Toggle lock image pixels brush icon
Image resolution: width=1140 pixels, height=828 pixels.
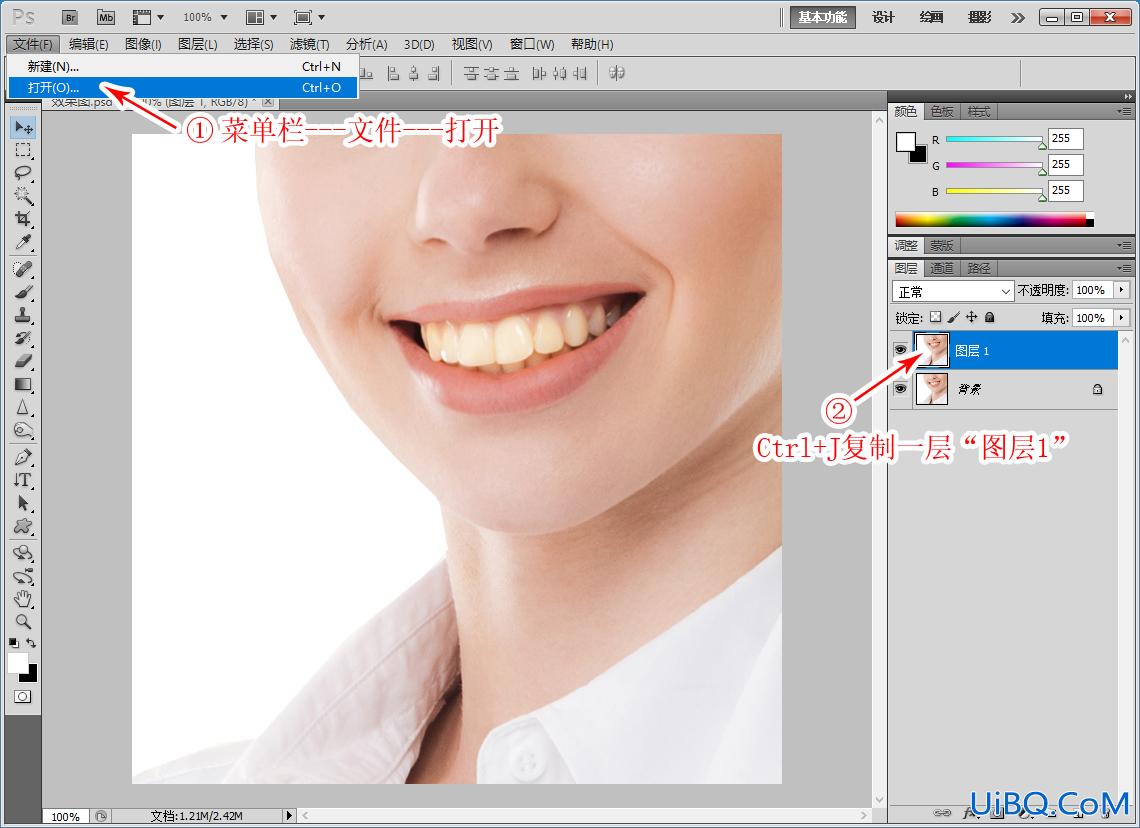click(954, 317)
